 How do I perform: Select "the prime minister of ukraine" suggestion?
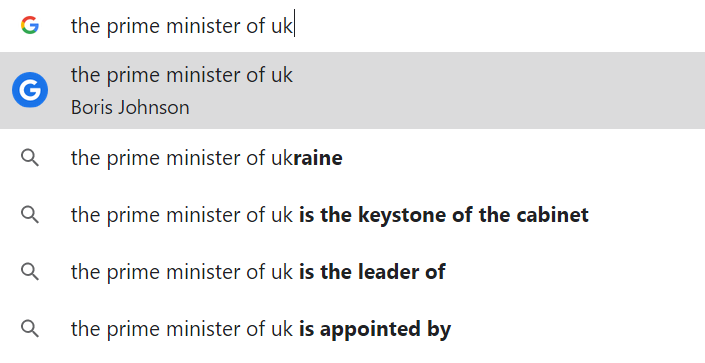[352, 158]
